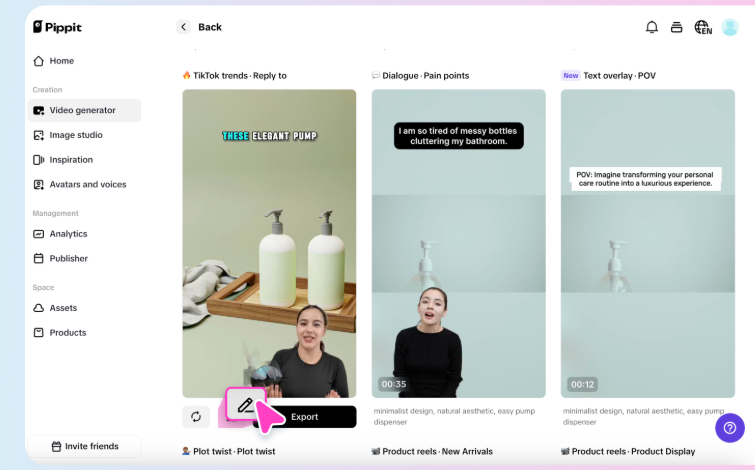Image resolution: width=755 pixels, height=470 pixels.
Task: Click the Text overlay · POV title
Action: tap(620, 76)
